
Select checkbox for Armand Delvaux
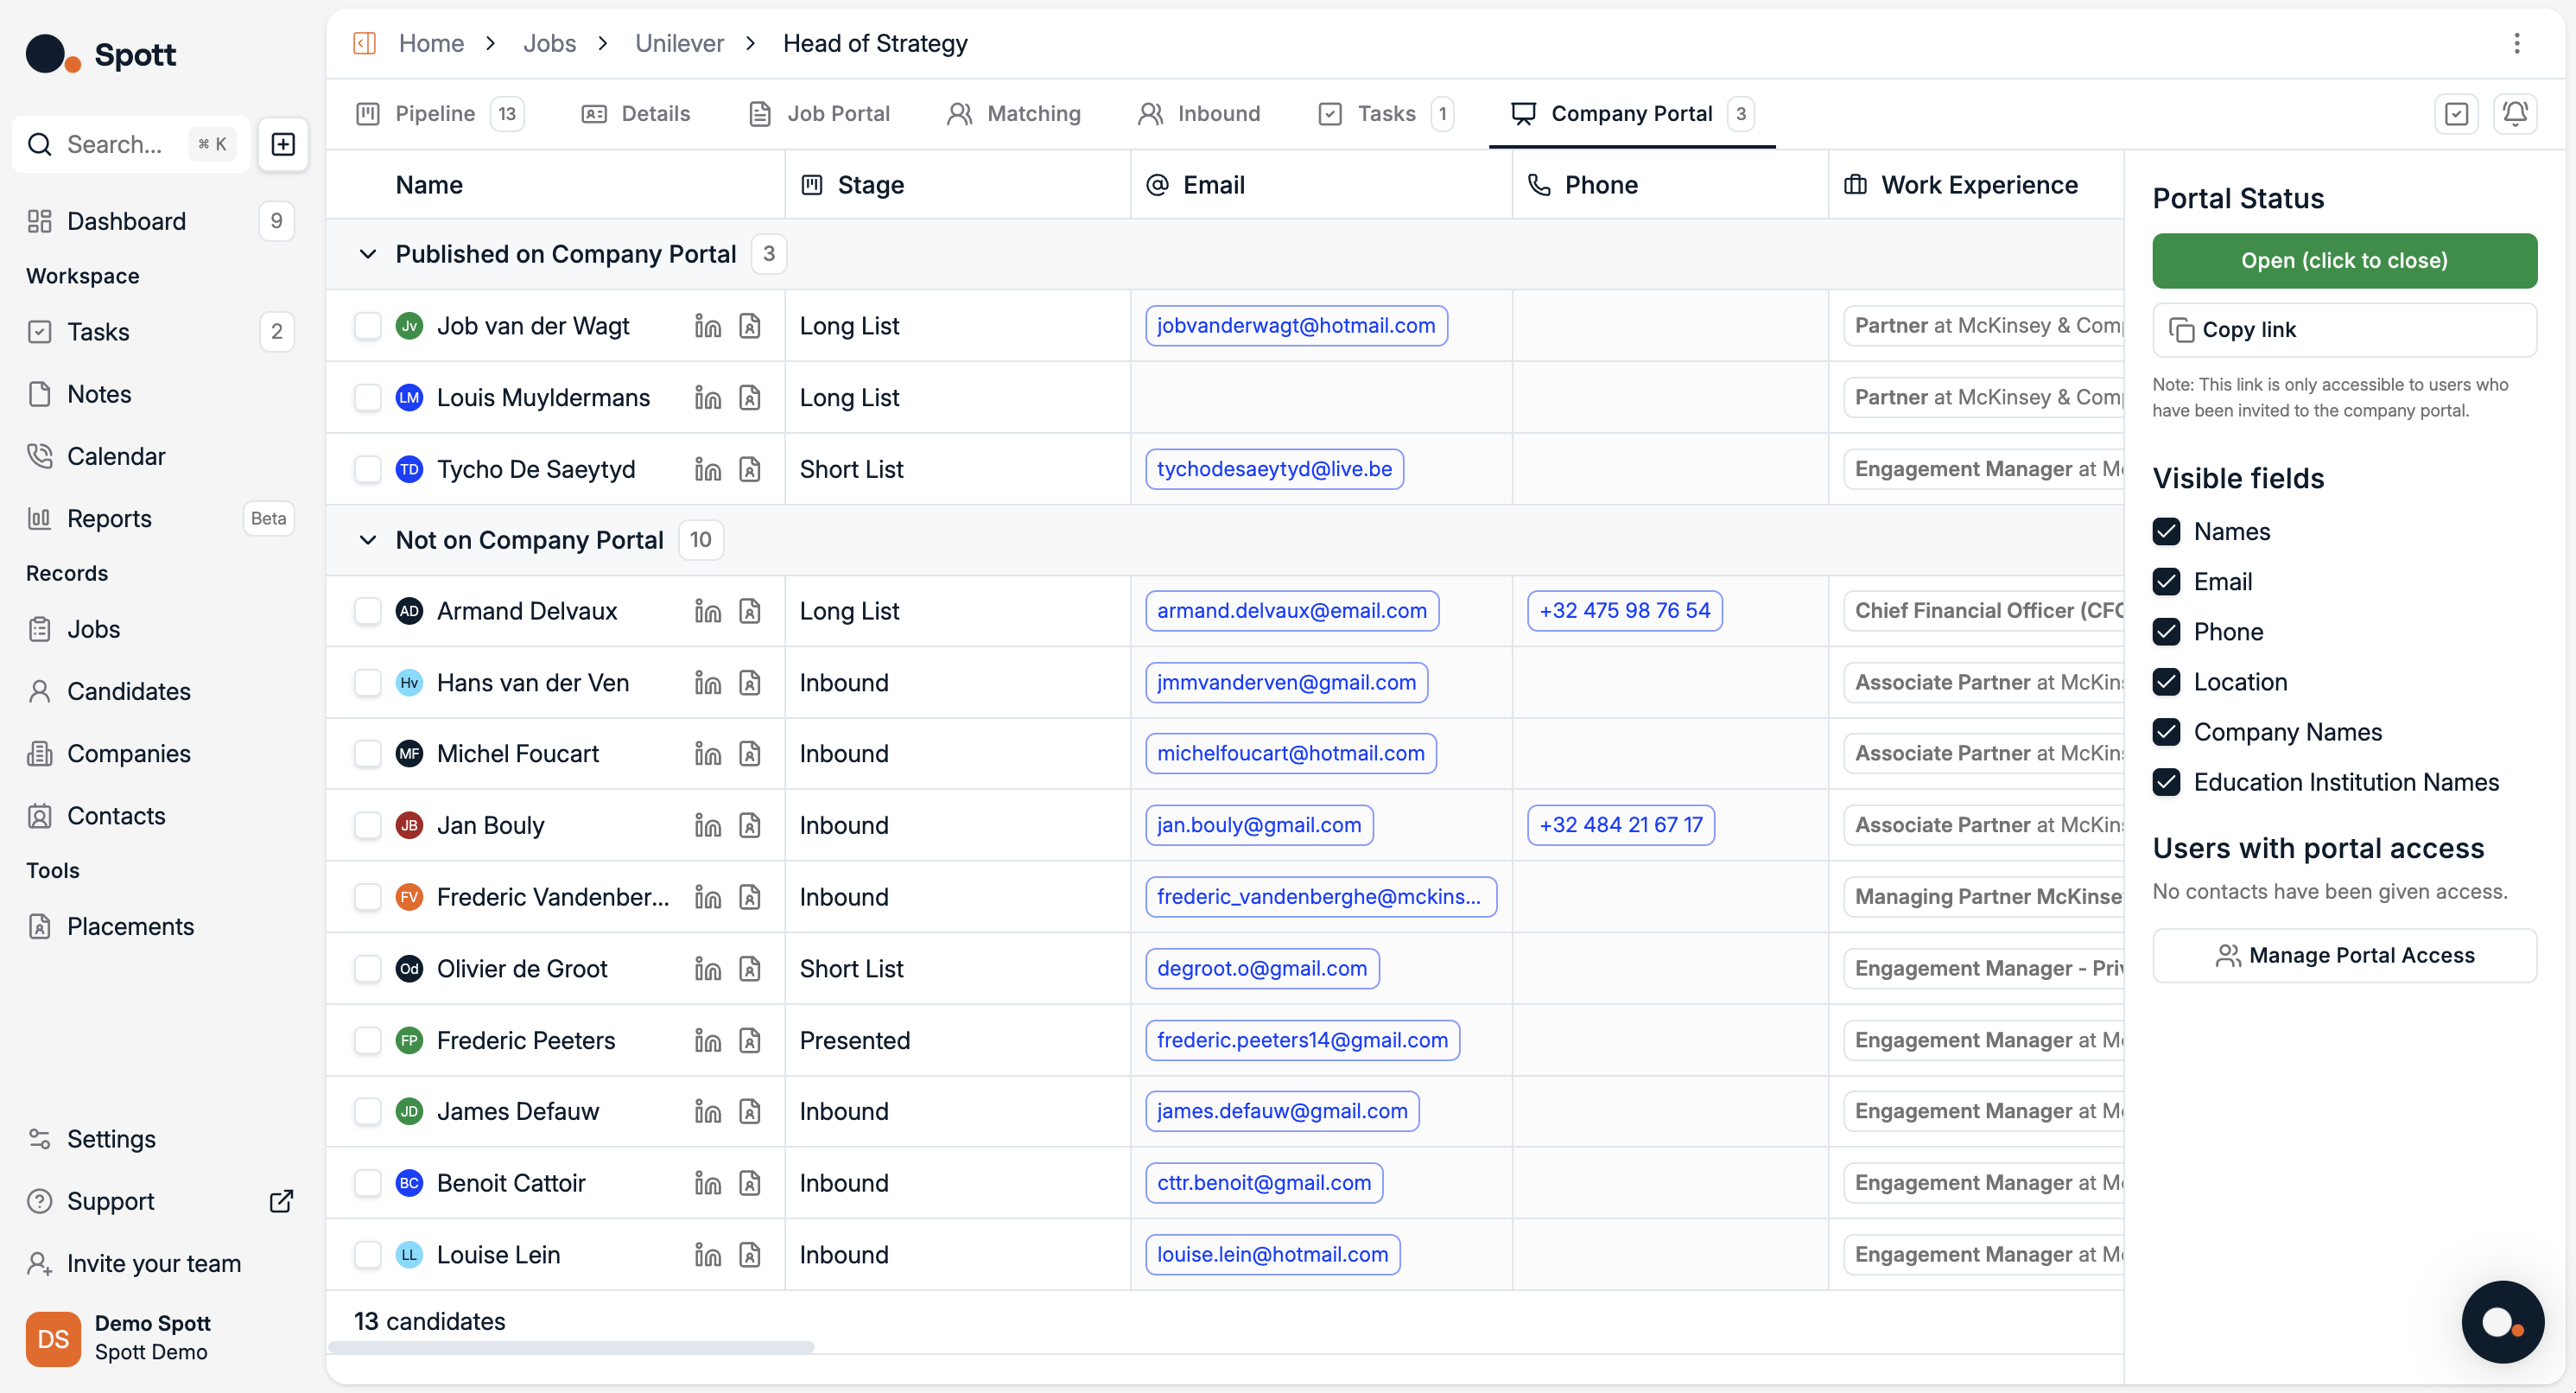(368, 611)
